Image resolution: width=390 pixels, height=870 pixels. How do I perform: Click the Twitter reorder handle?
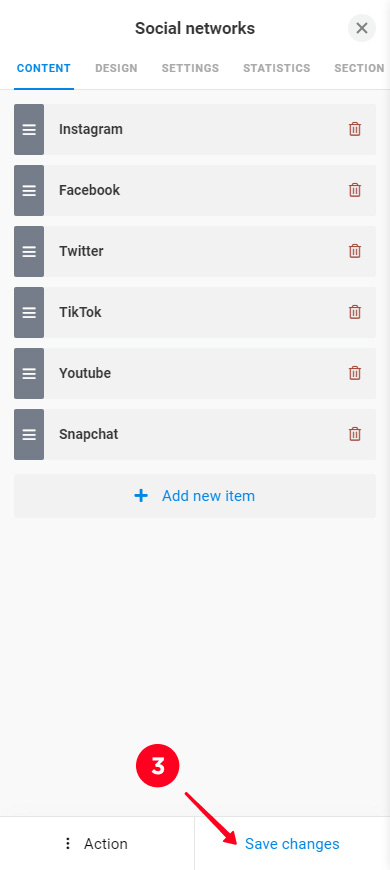pos(29,251)
